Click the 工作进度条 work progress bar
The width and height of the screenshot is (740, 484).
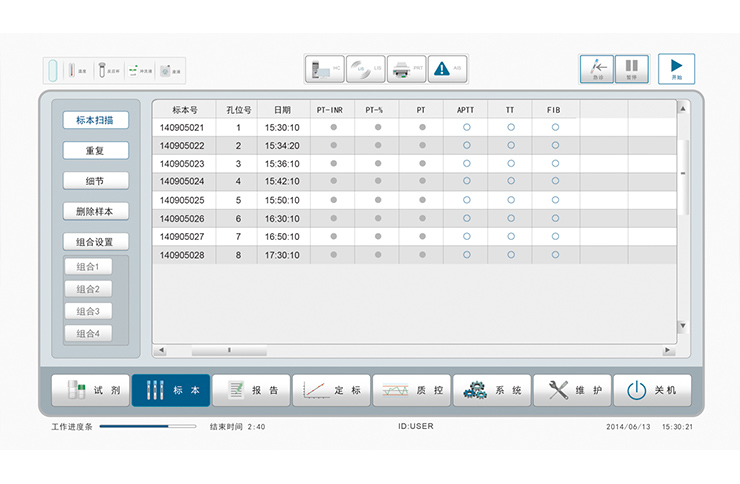(x=148, y=426)
